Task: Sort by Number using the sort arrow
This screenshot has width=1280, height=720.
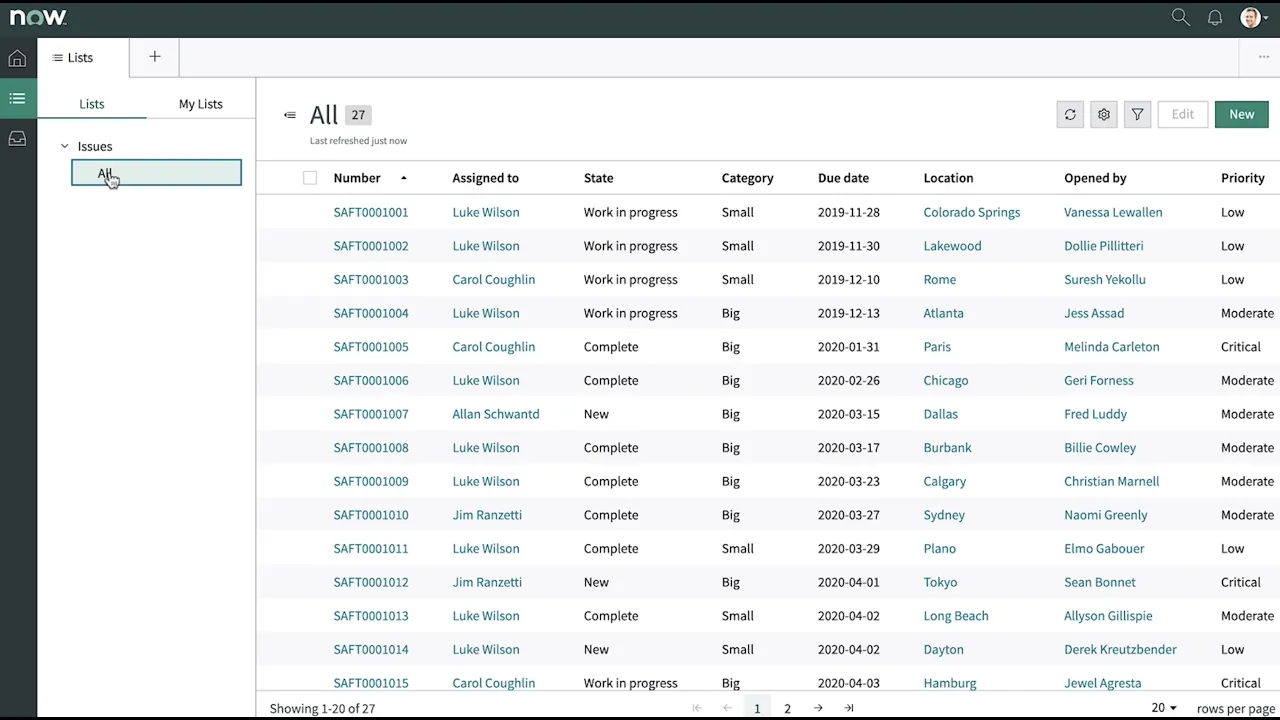Action: (x=404, y=177)
